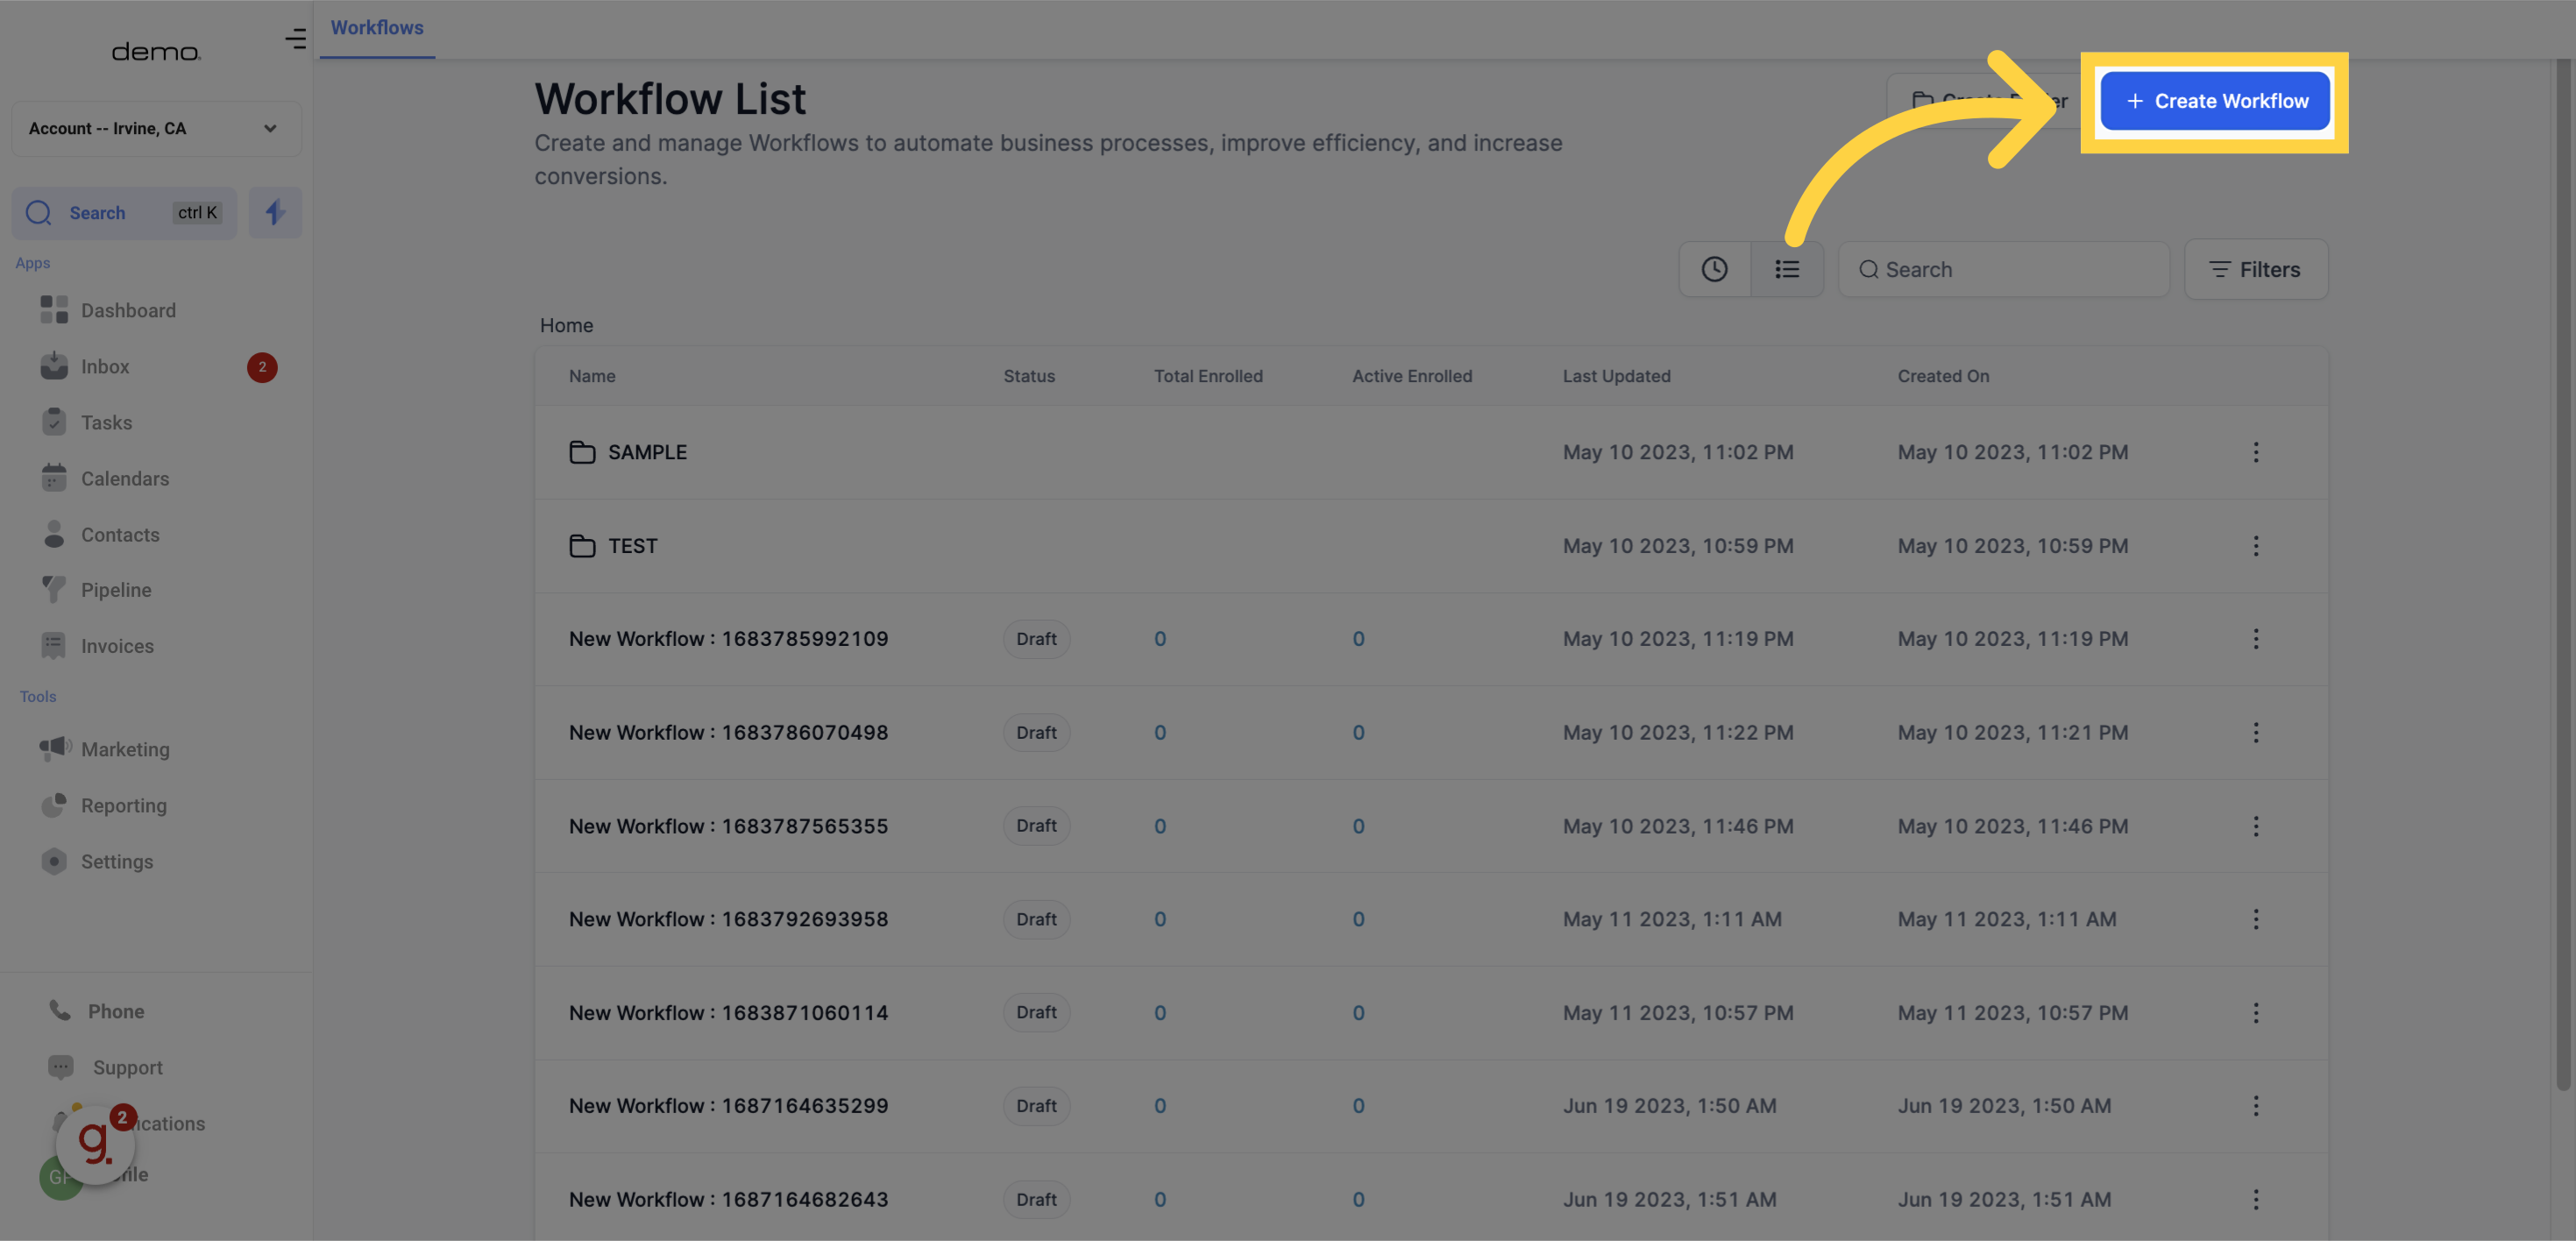Open options for workflow 1687164635299

(2255, 1106)
